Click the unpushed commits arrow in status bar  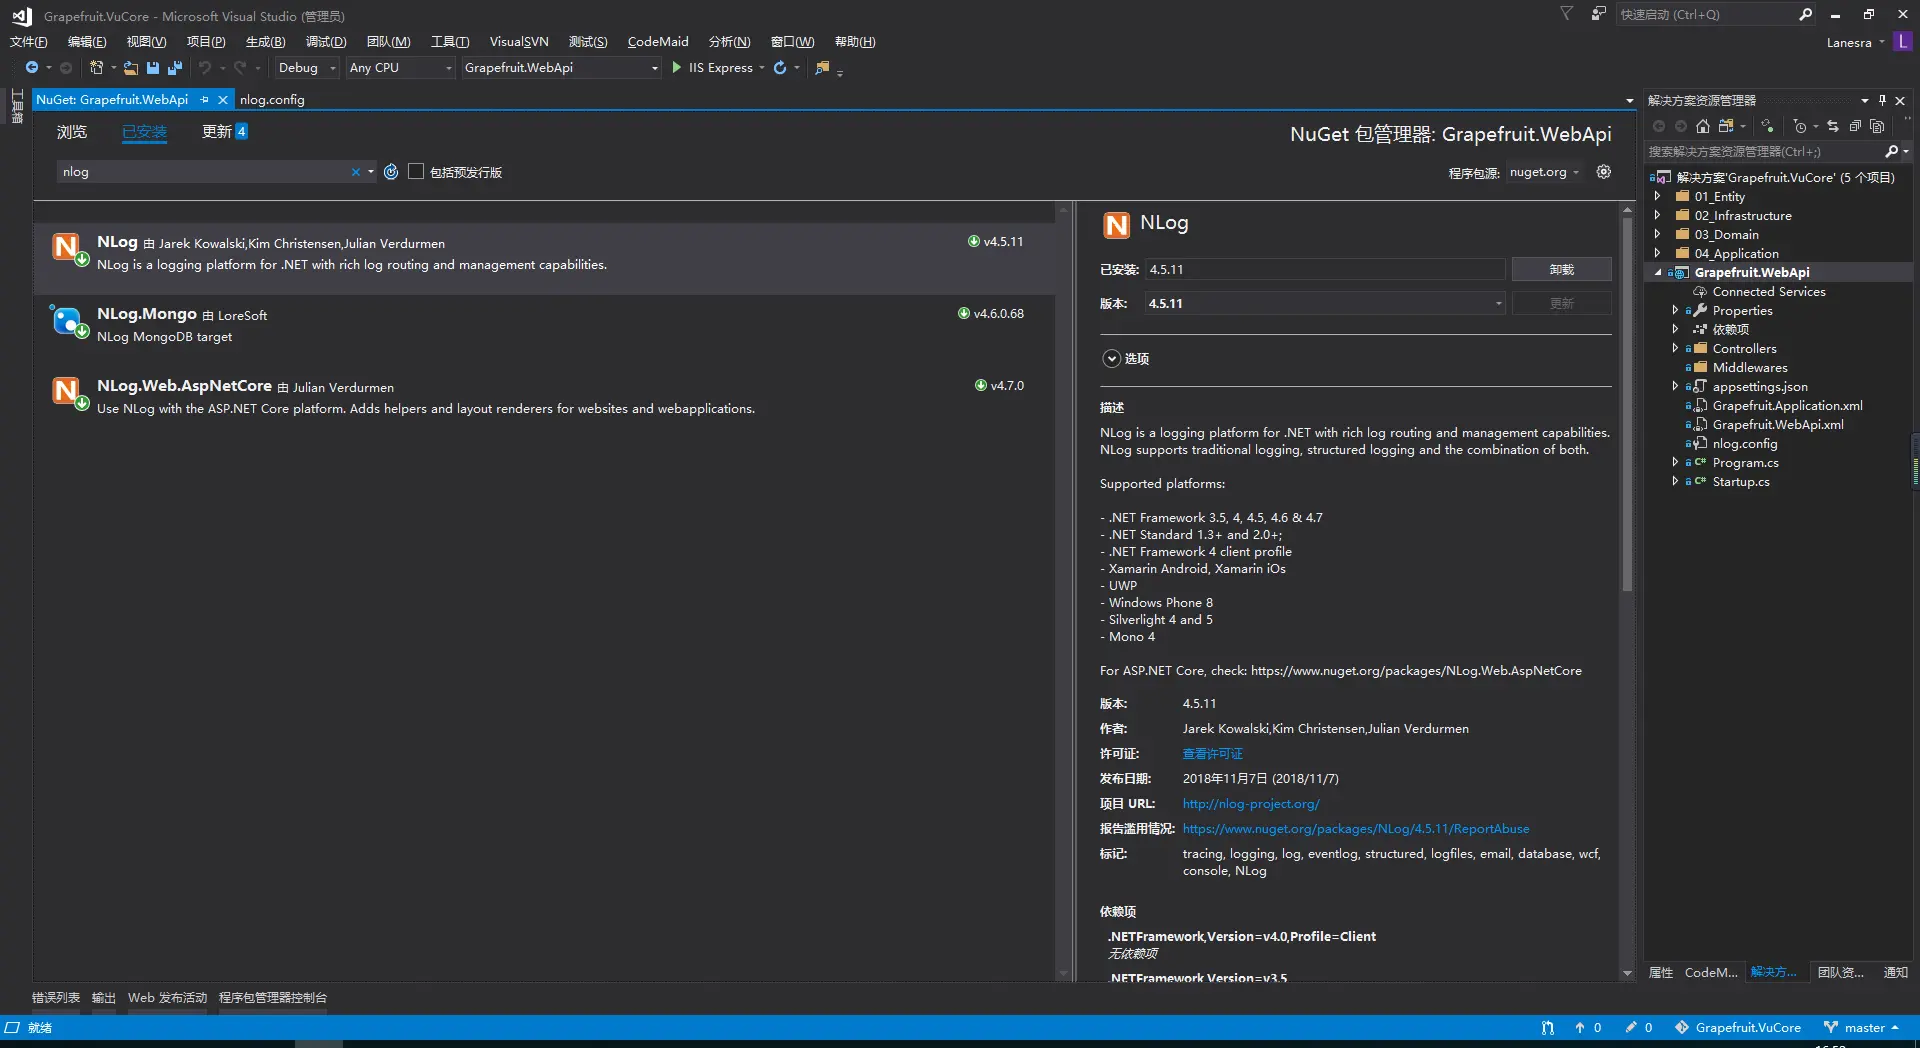pyautogui.click(x=1580, y=1027)
